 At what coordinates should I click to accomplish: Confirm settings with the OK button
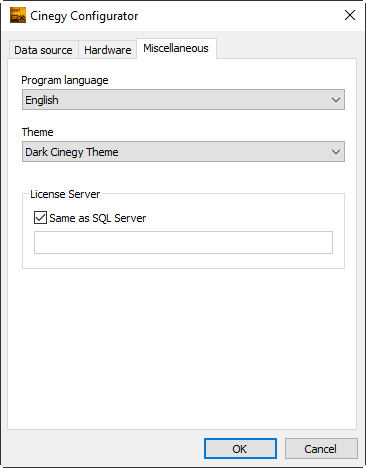tap(240, 449)
